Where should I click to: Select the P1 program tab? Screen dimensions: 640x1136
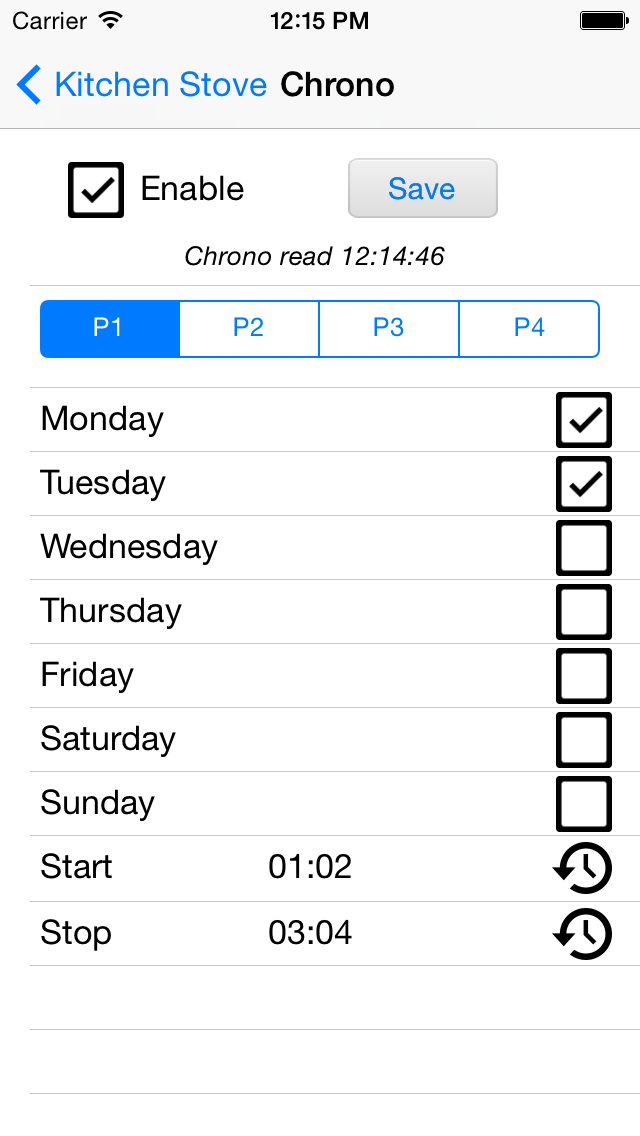[x=109, y=329]
